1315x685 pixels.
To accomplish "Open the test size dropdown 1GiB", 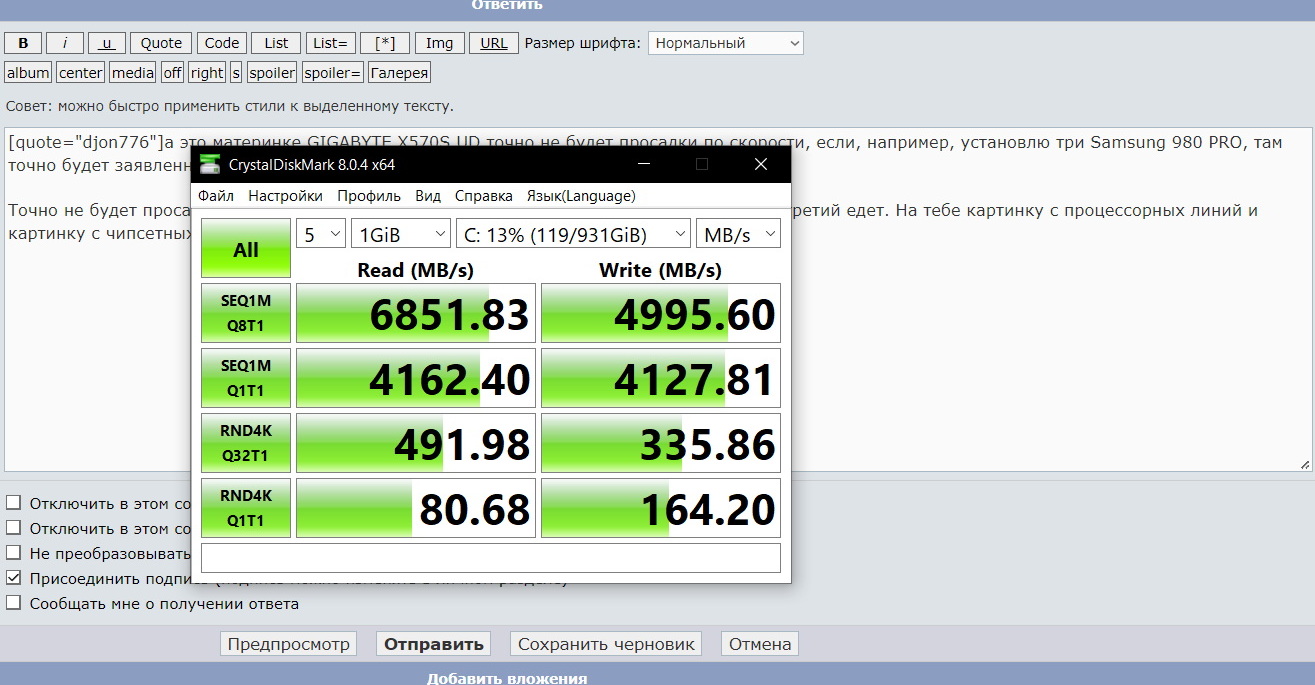I will pyautogui.click(x=401, y=234).
